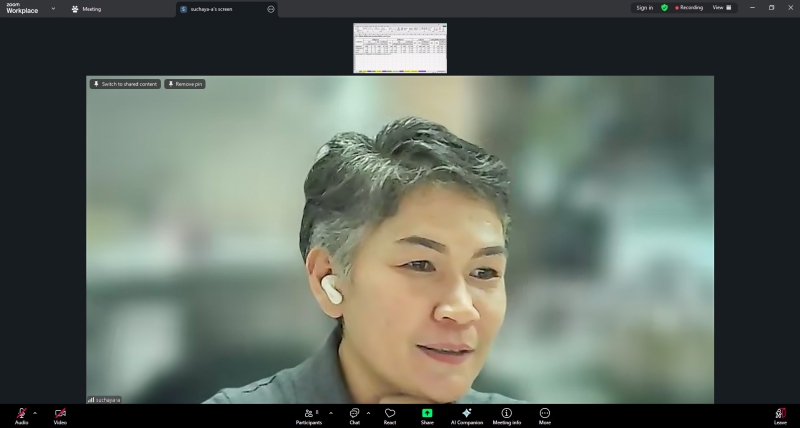This screenshot has height=428, width=800.
Task: Click the shared spreadsheet thumbnail
Action: coord(400,48)
